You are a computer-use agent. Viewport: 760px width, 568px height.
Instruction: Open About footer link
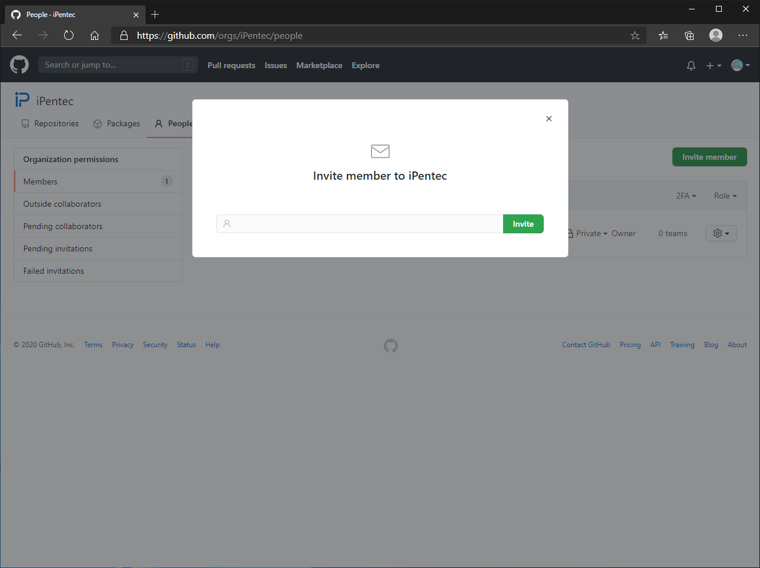click(x=737, y=345)
